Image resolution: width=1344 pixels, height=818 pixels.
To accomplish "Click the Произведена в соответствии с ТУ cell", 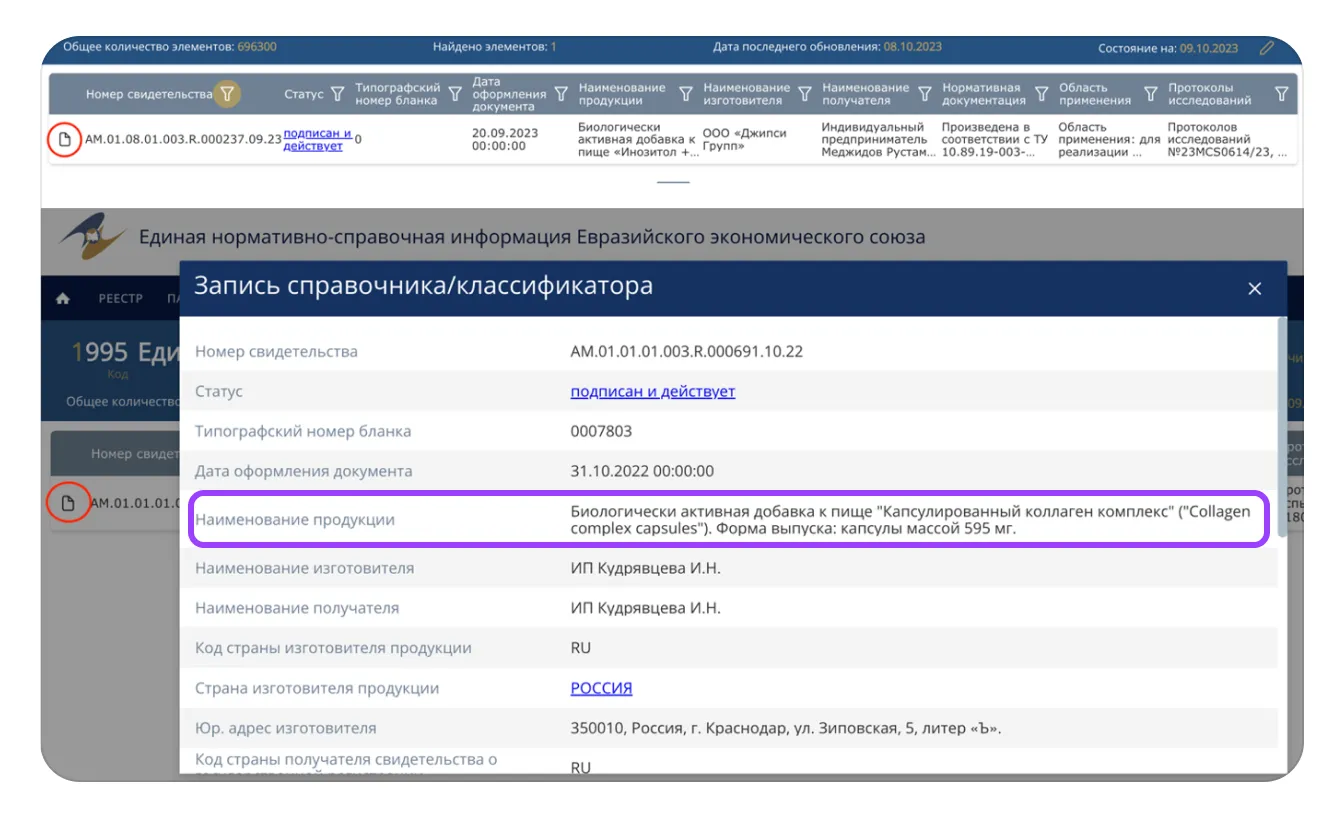I will 995,140.
